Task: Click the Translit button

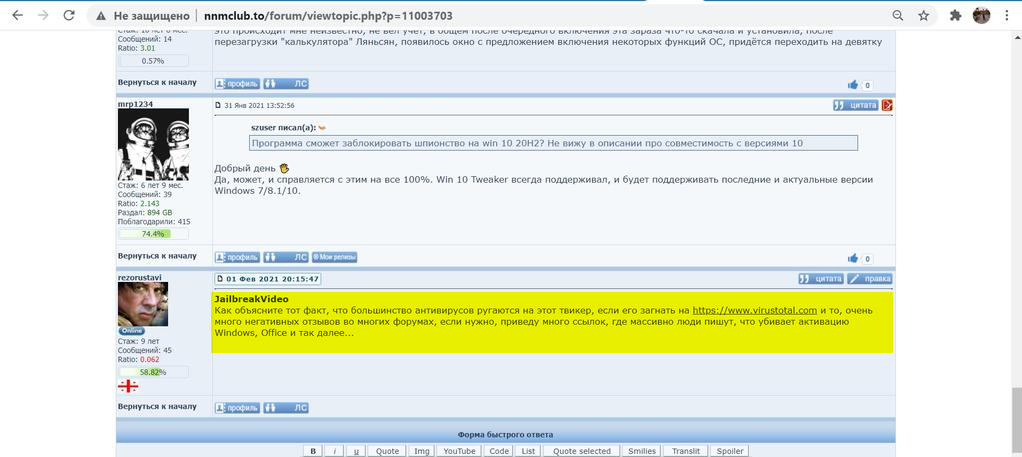Action: pos(686,451)
